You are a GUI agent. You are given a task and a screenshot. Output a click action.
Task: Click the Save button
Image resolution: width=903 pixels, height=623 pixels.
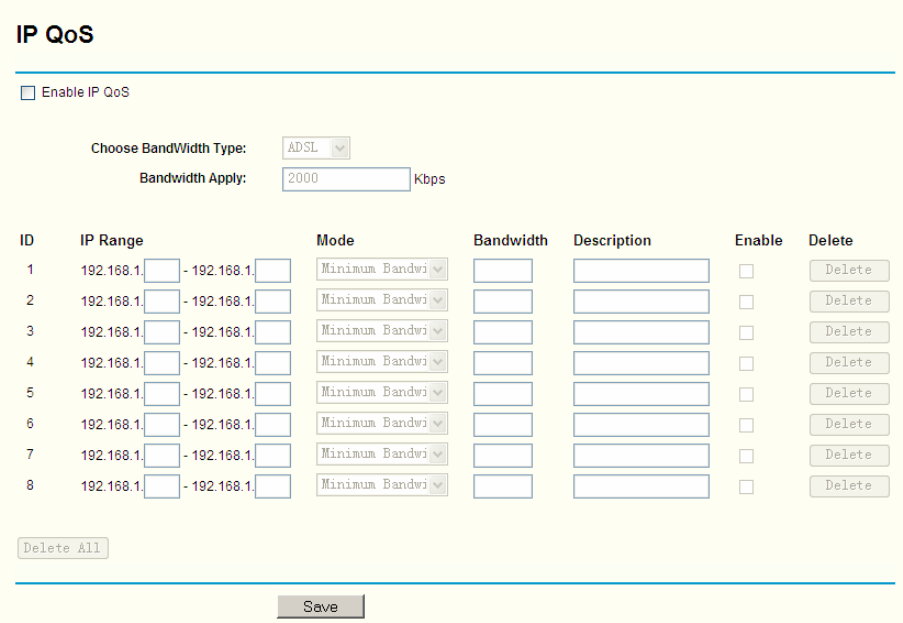(x=320, y=606)
